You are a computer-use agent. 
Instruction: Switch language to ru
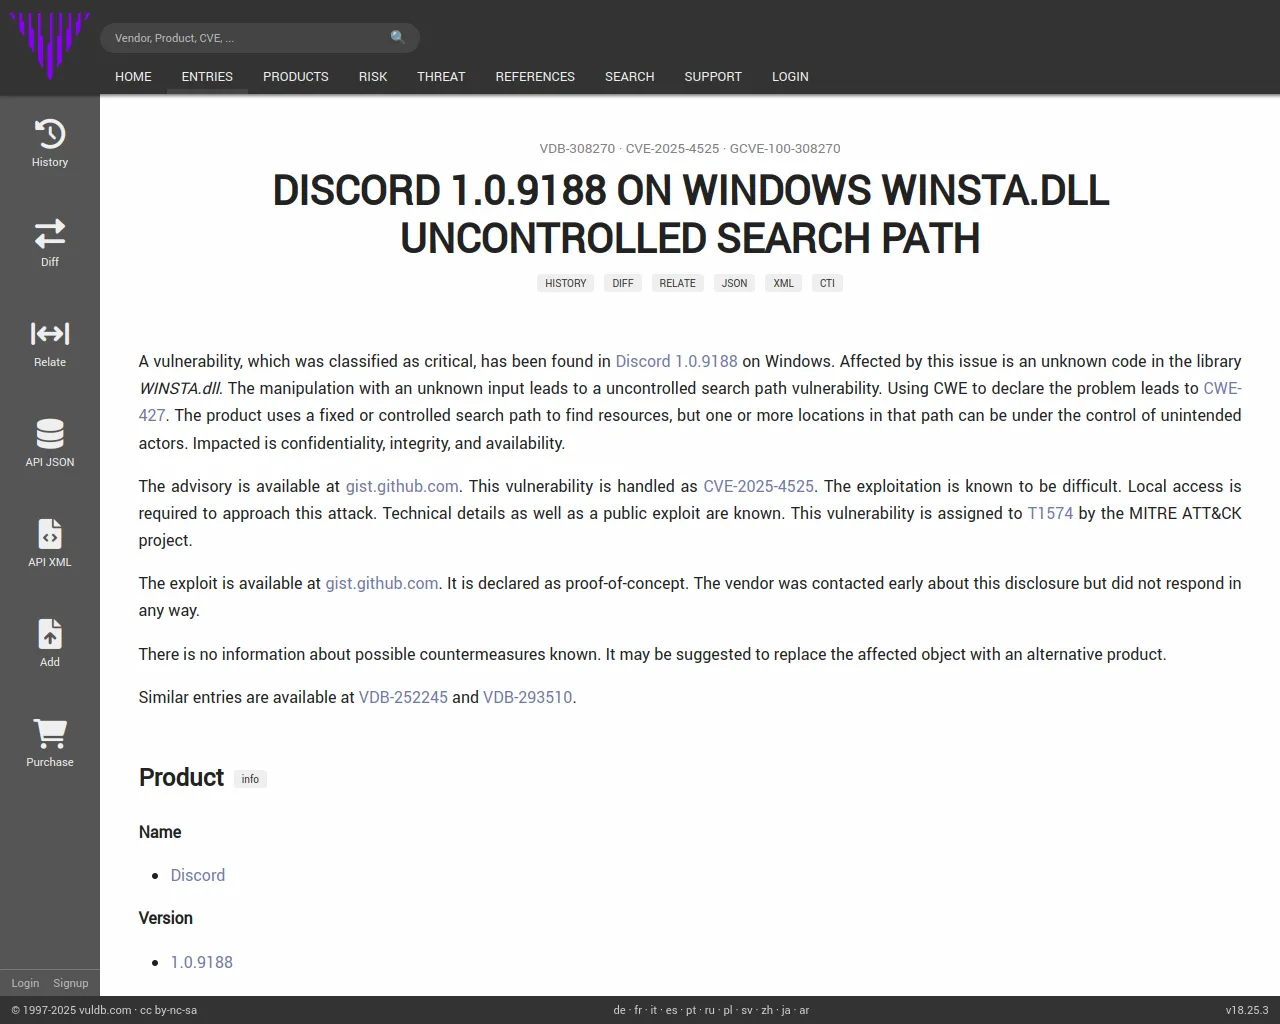coord(710,1010)
